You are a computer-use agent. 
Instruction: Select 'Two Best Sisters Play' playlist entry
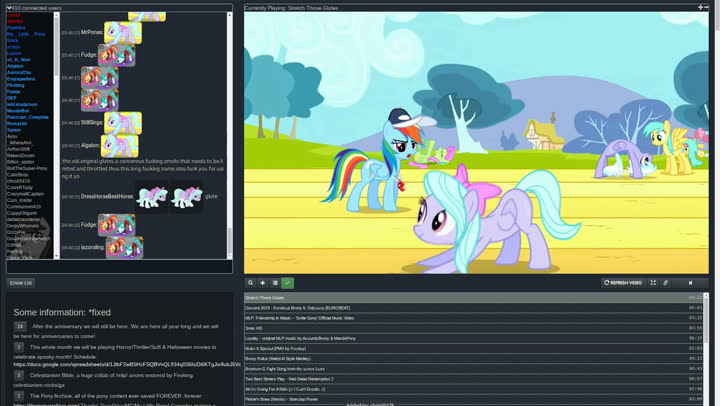click(473, 379)
